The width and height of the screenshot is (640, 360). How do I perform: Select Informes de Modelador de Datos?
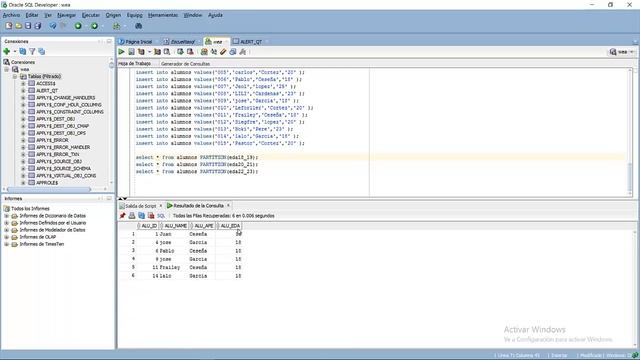pos(52,230)
